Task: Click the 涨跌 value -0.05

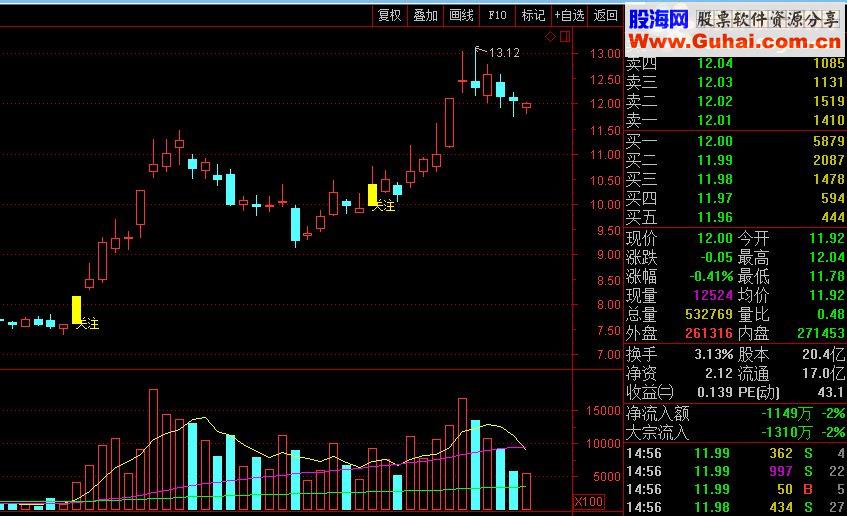Action: pos(717,257)
